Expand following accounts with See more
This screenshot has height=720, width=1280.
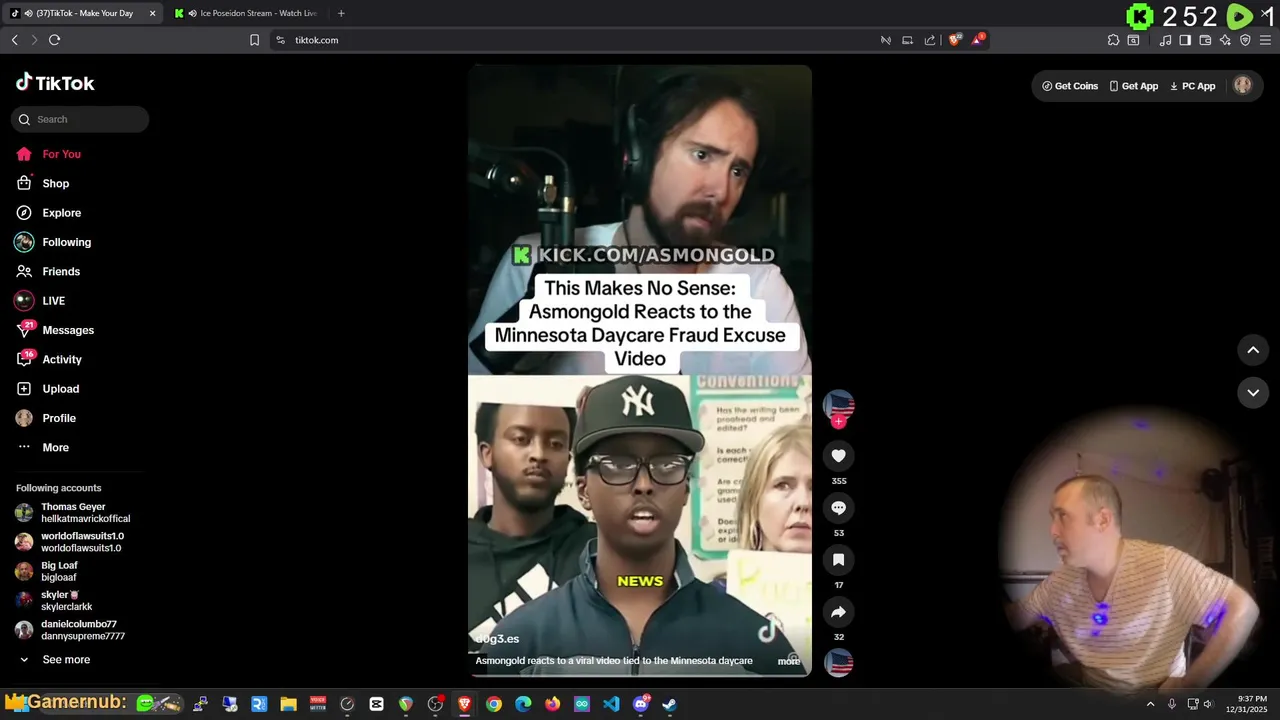pyautogui.click(x=55, y=660)
